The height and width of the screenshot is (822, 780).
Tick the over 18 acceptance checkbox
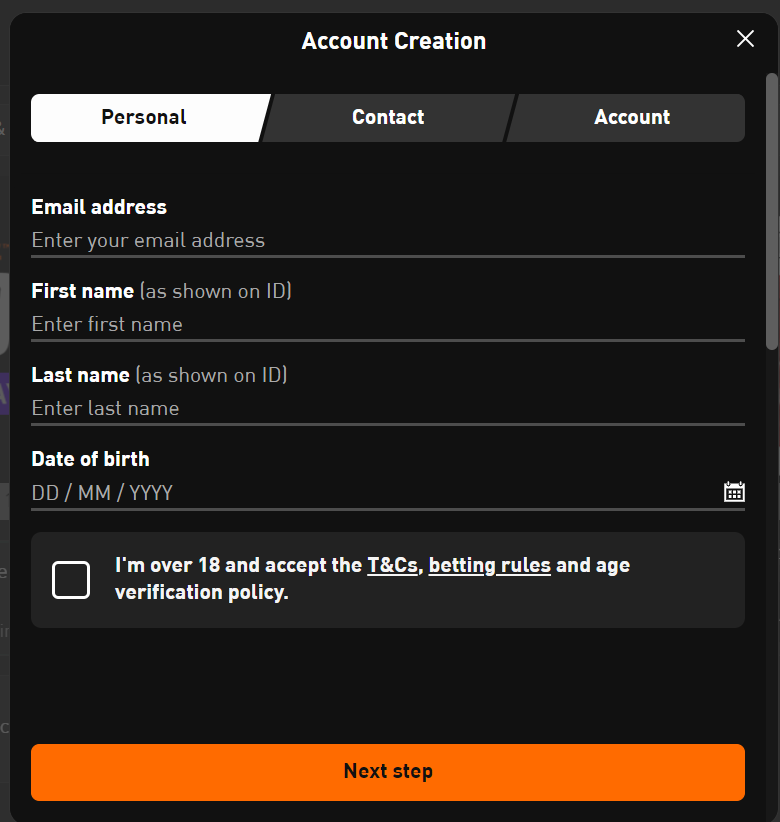pyautogui.click(x=71, y=580)
